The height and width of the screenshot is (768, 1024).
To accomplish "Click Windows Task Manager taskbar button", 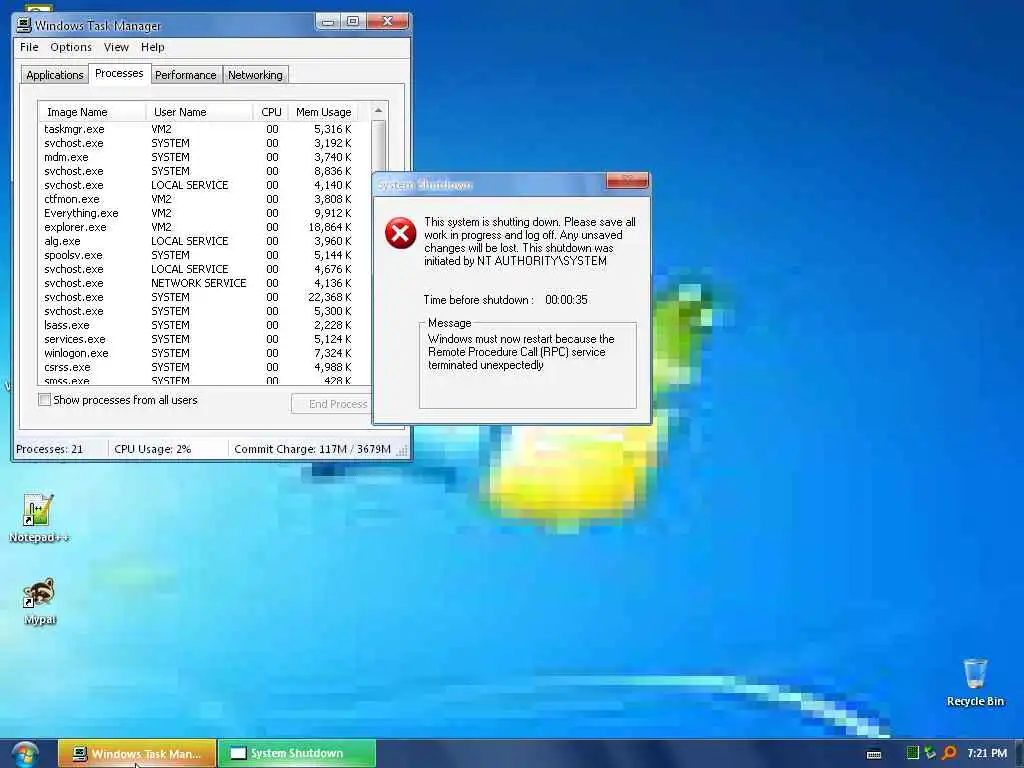I will [x=137, y=754].
